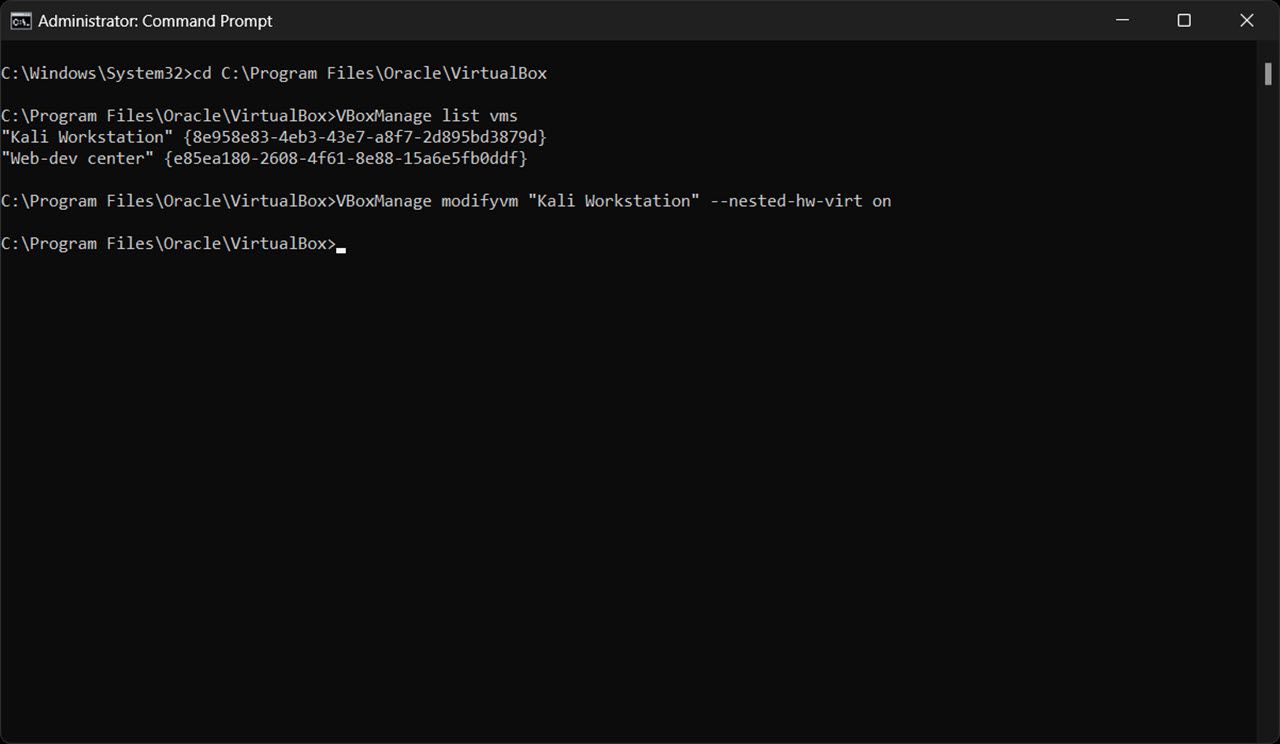This screenshot has height=744, width=1280.
Task: Click the Web-dev center VM name
Action: [78, 158]
